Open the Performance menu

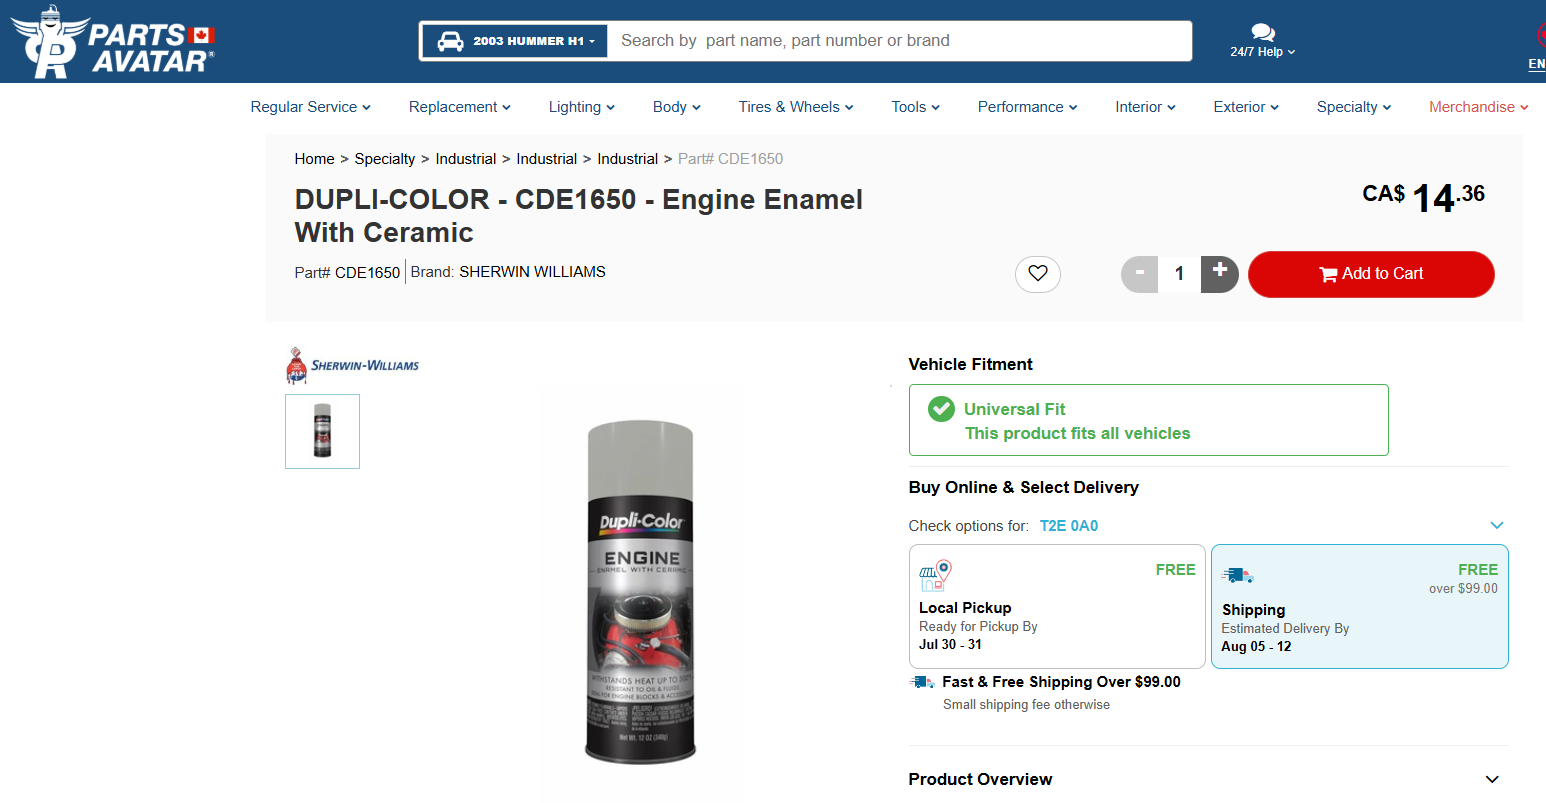[x=1027, y=107]
